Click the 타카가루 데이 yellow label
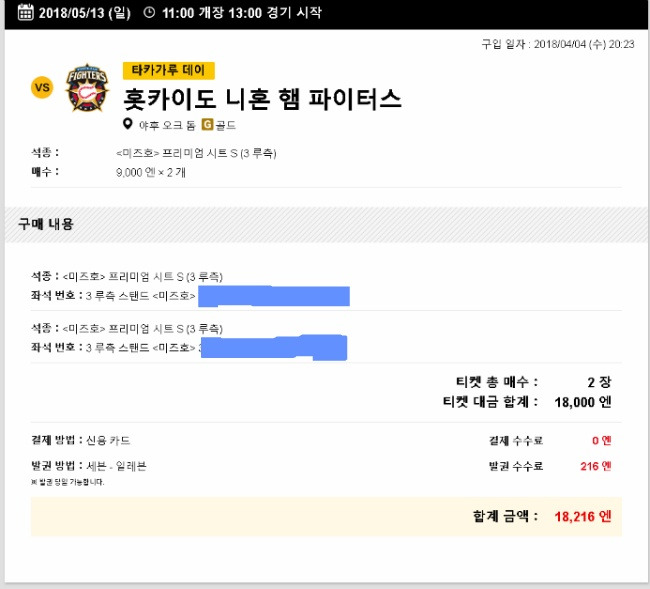Viewport: 650px width, 589px height. click(x=169, y=70)
